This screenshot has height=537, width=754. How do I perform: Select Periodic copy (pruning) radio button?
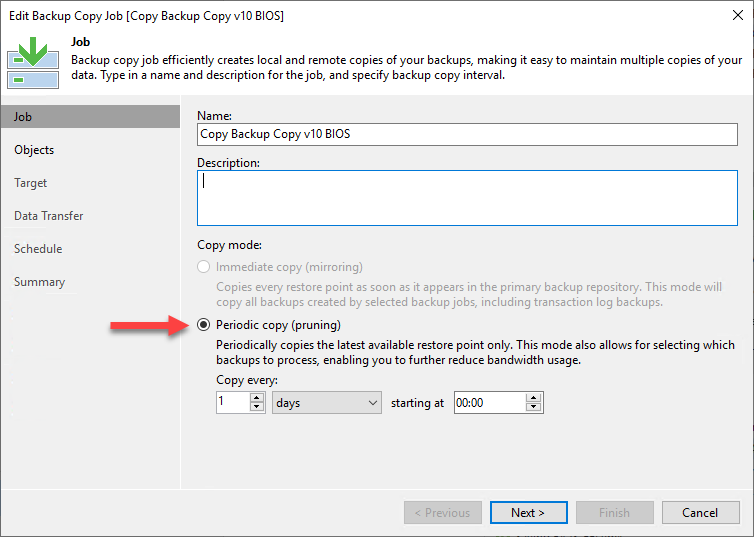(x=204, y=325)
